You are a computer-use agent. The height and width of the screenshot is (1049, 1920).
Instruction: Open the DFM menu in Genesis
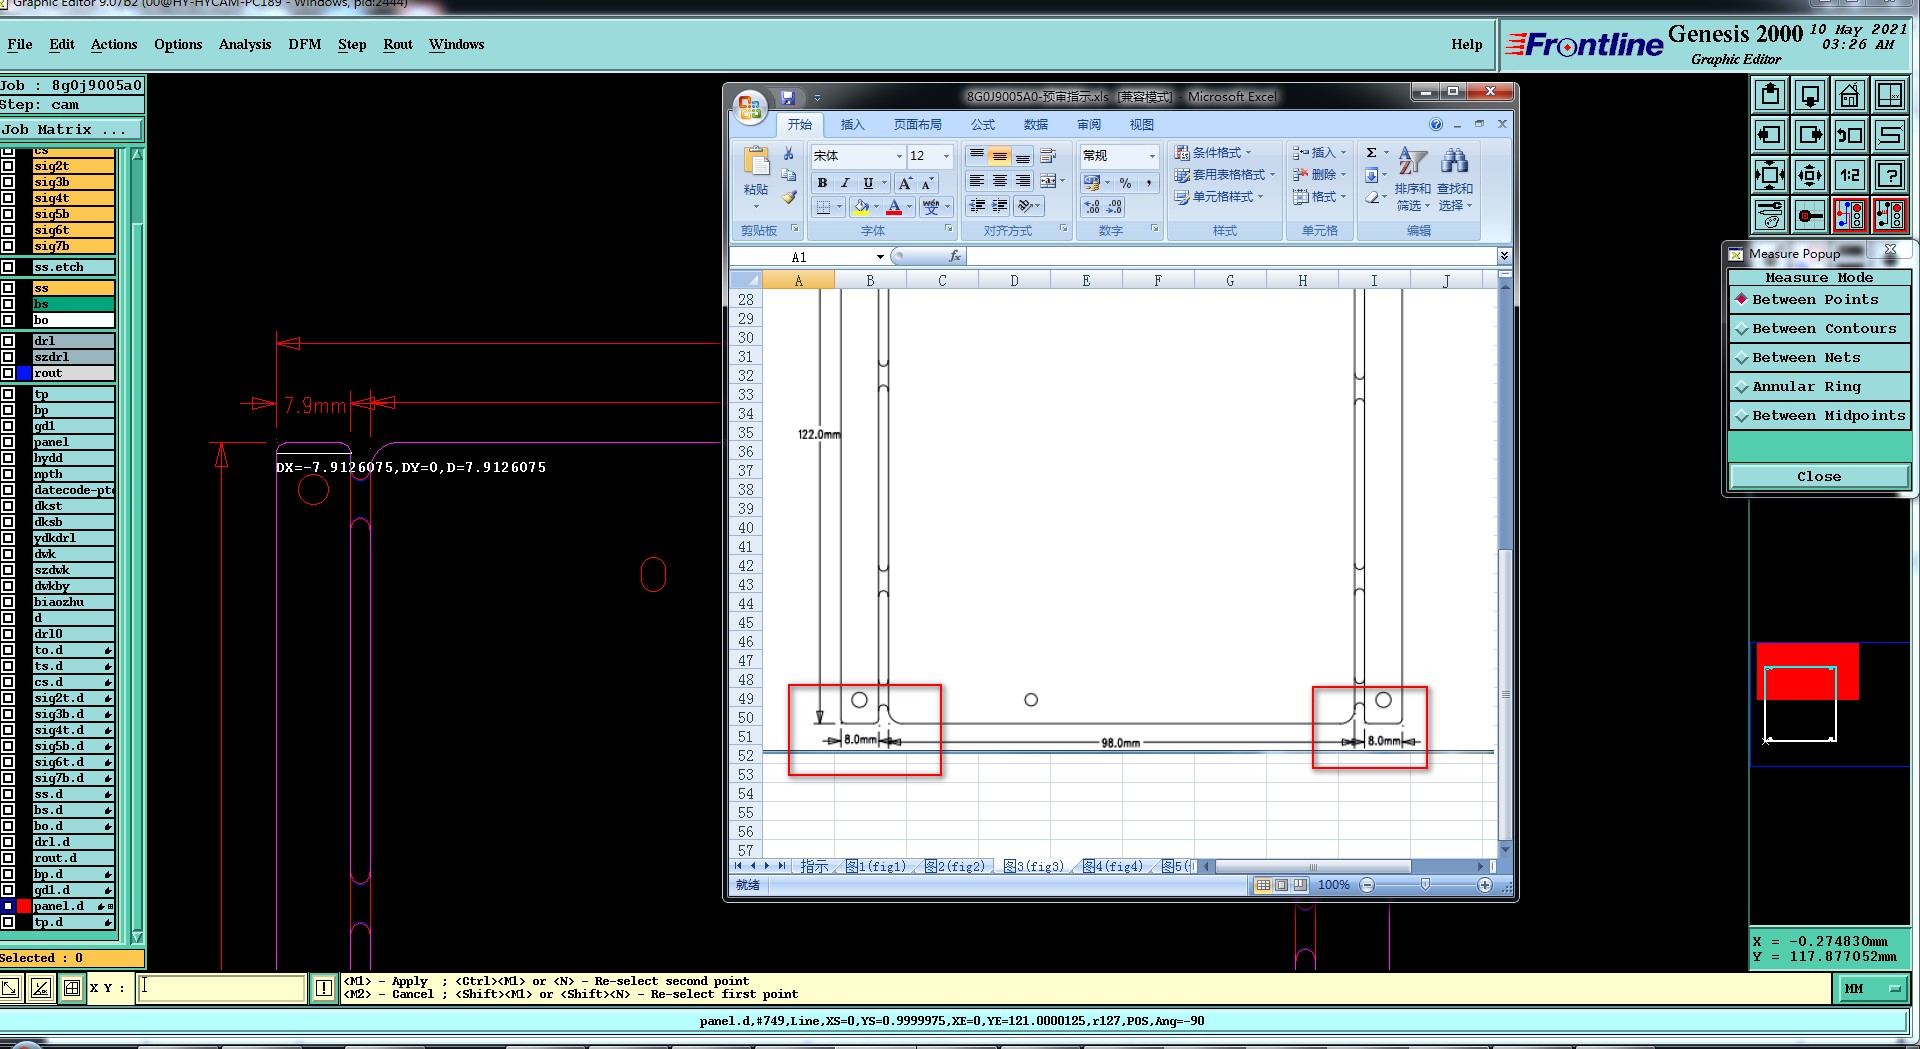click(305, 44)
